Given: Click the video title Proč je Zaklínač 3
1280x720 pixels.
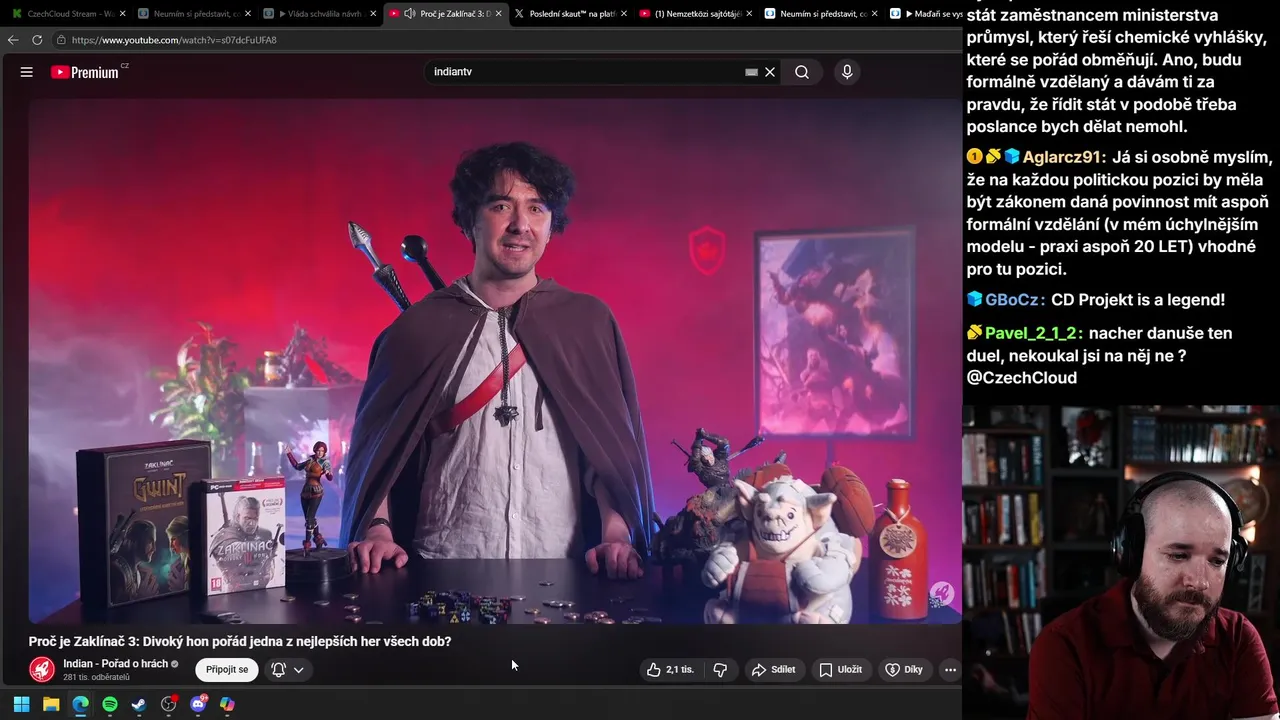Looking at the screenshot, I should point(240,641).
